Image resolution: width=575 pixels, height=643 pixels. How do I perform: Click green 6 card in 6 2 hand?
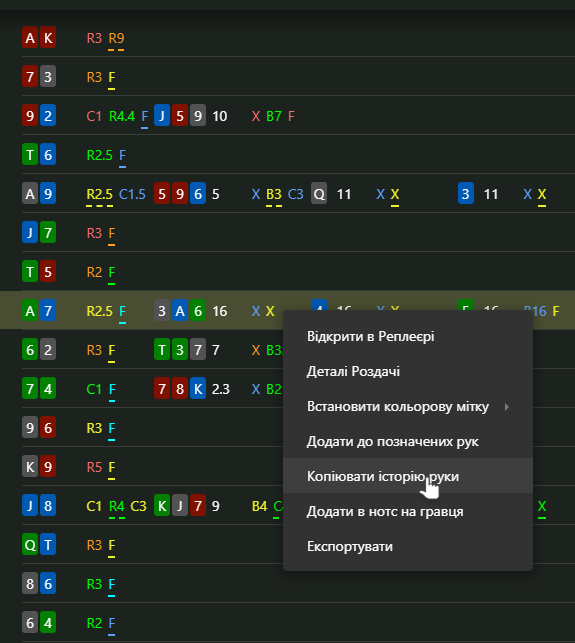point(30,350)
